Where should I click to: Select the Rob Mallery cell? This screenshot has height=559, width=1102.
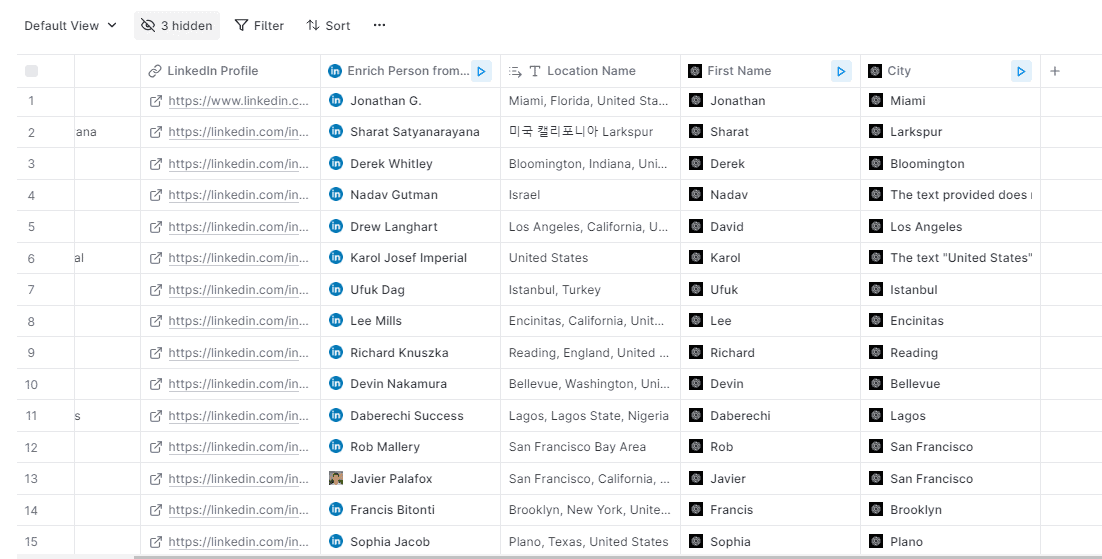pyautogui.click(x=410, y=446)
